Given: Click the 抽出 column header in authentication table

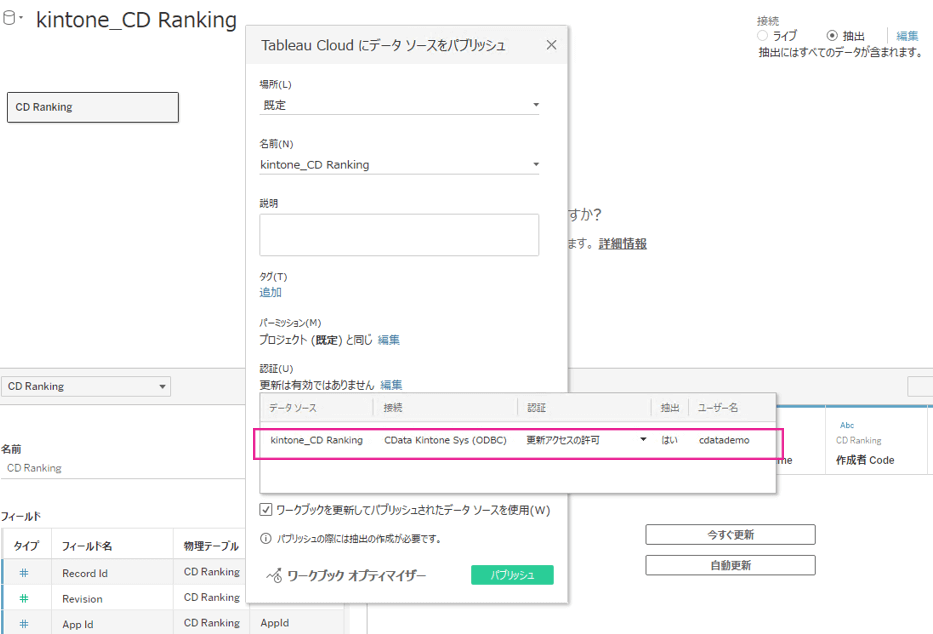Looking at the screenshot, I should tap(670, 407).
